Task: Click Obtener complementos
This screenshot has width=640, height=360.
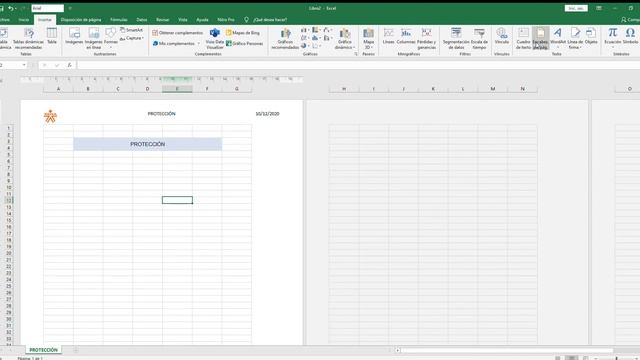Action: (x=178, y=33)
